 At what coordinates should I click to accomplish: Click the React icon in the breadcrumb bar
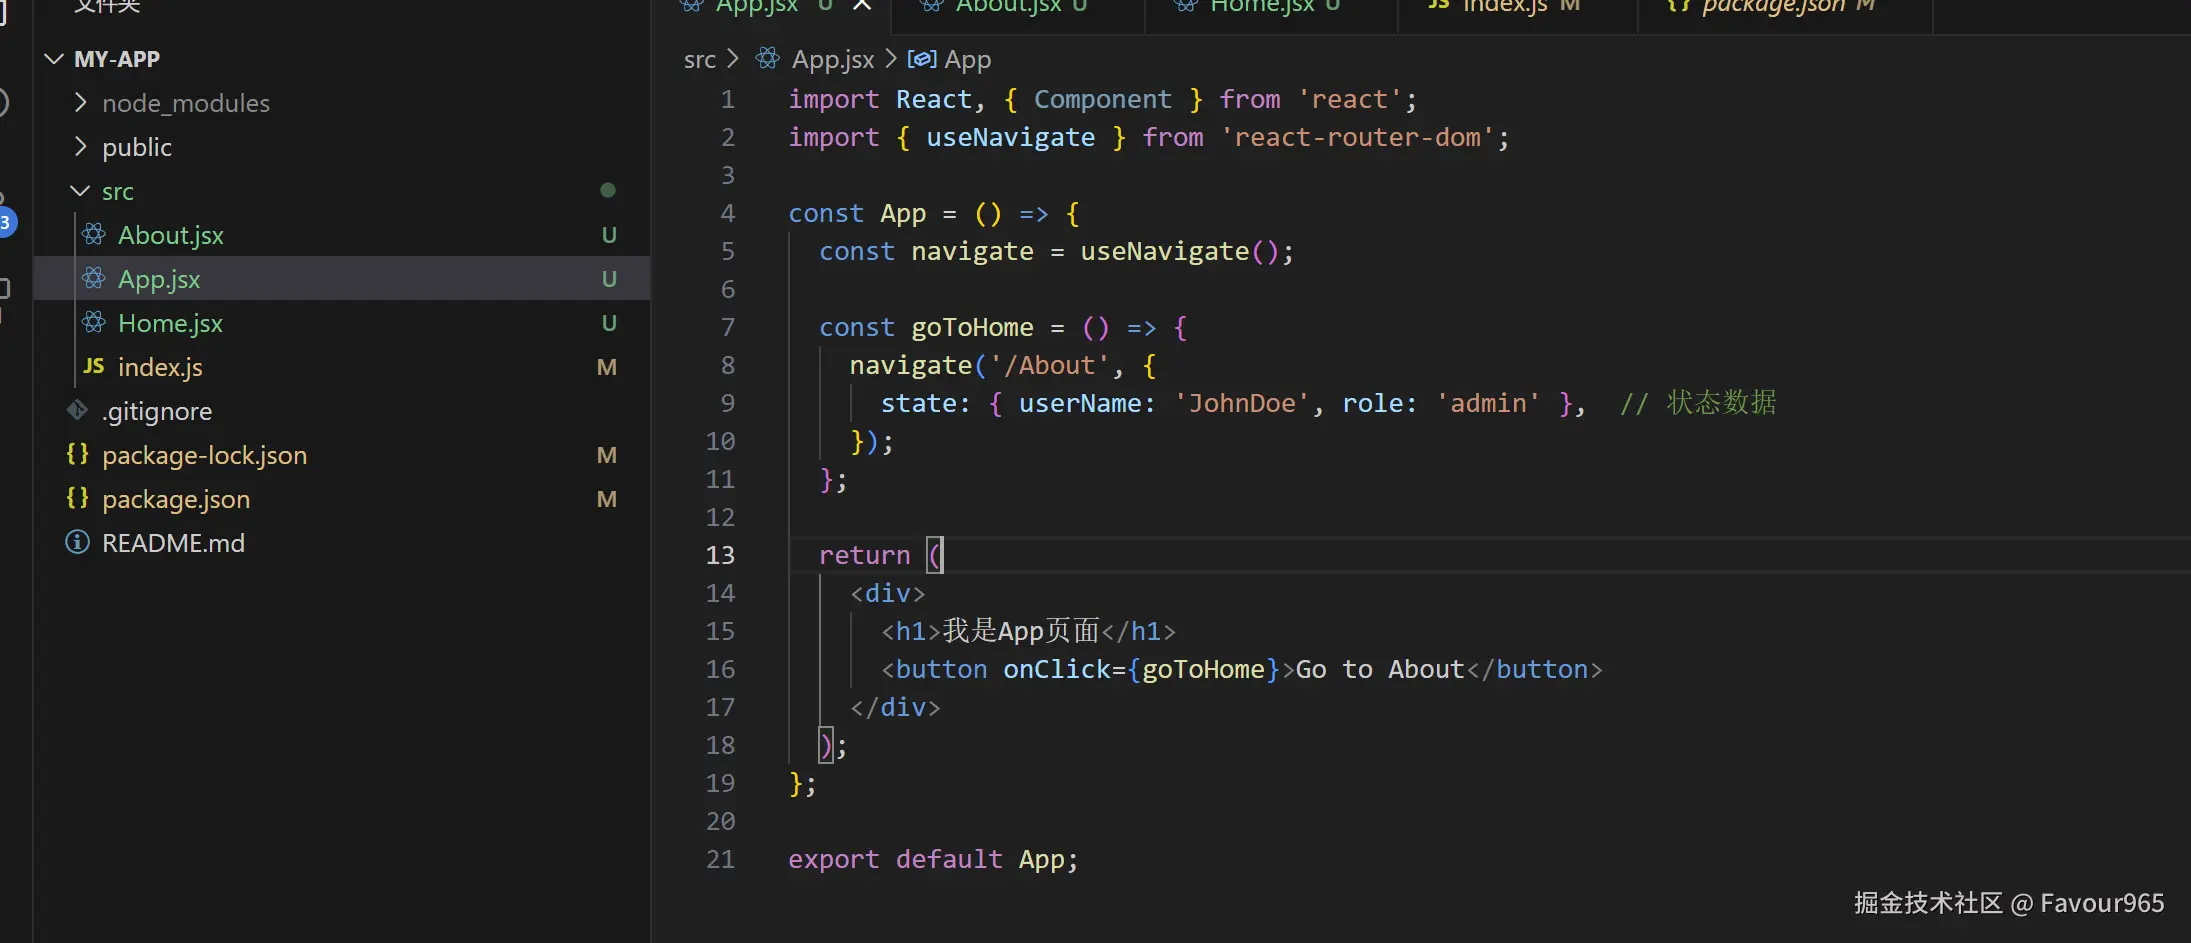(x=768, y=59)
